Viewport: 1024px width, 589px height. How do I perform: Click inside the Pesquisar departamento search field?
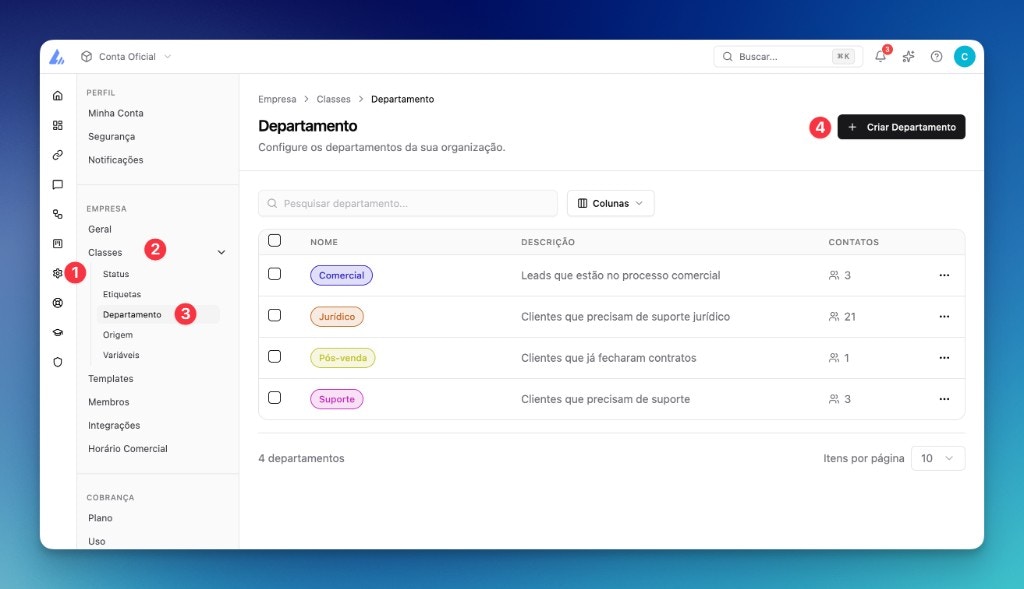pos(408,203)
